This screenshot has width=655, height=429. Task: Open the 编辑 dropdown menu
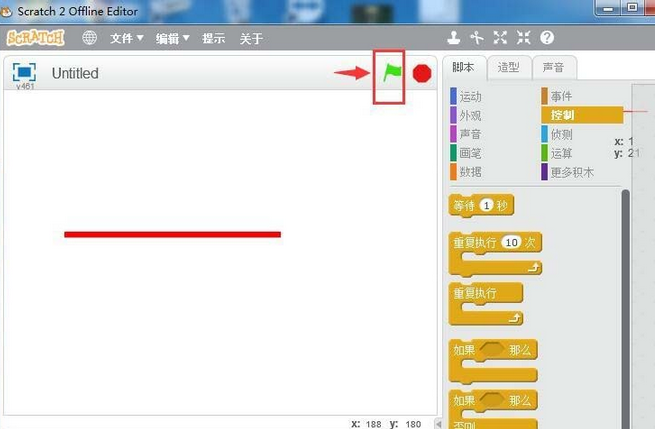pos(173,38)
